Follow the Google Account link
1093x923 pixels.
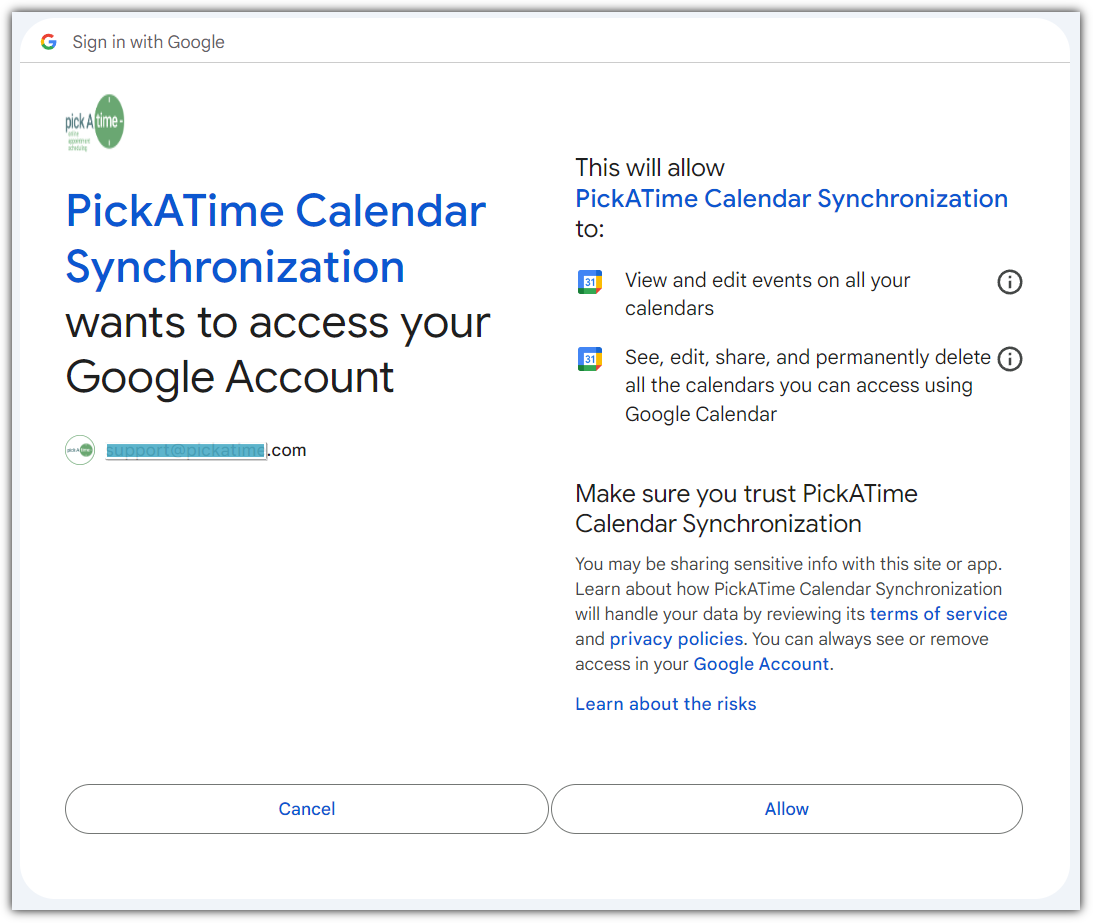point(761,664)
